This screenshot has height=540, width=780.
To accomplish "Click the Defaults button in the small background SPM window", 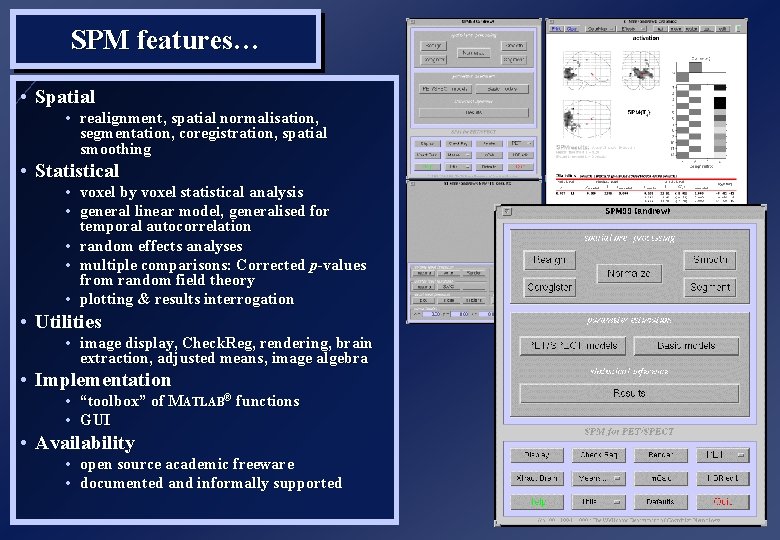I will click(489, 167).
